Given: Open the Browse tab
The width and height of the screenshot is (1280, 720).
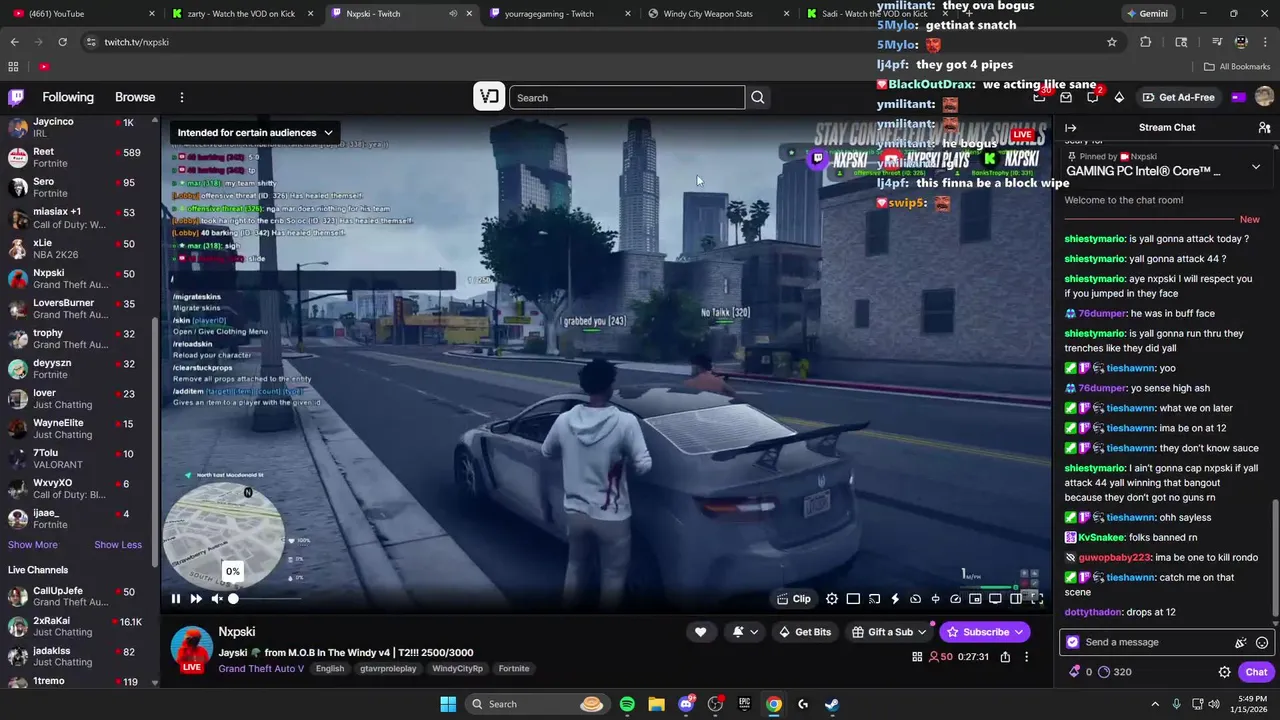Looking at the screenshot, I should point(135,97).
